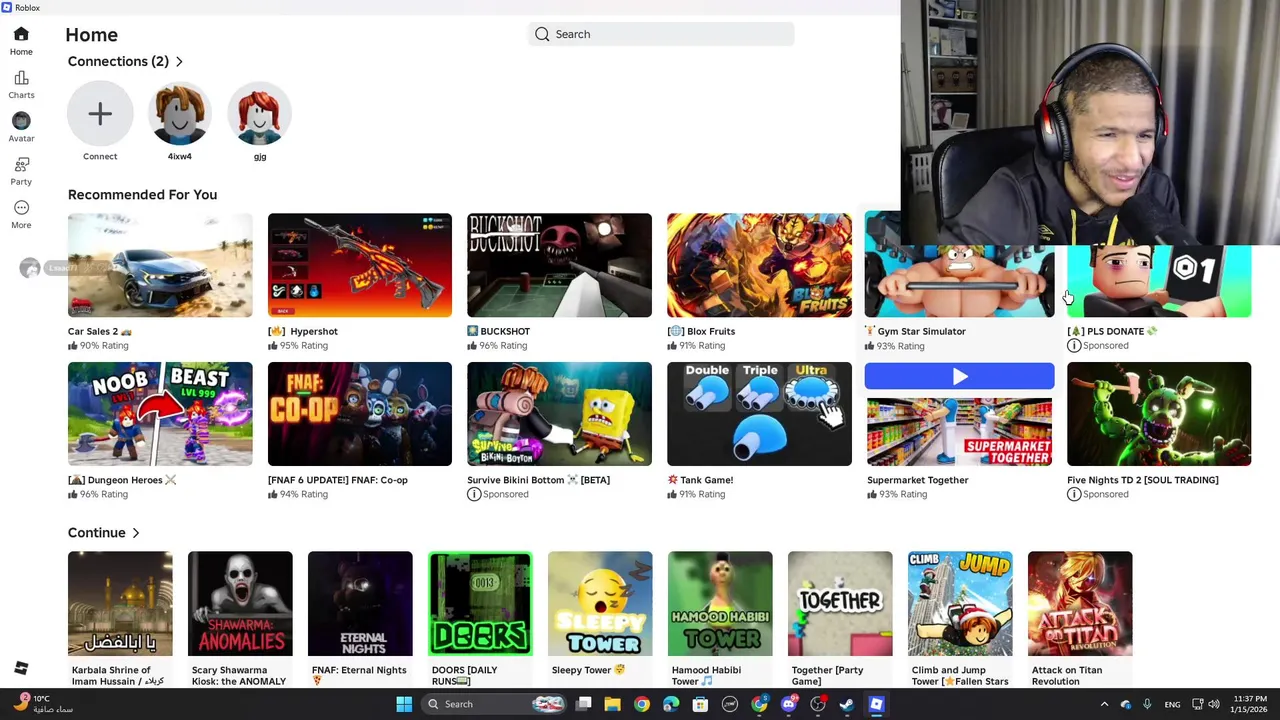Expand the Connections (2) chevron
1280x720 pixels.
coord(179,62)
